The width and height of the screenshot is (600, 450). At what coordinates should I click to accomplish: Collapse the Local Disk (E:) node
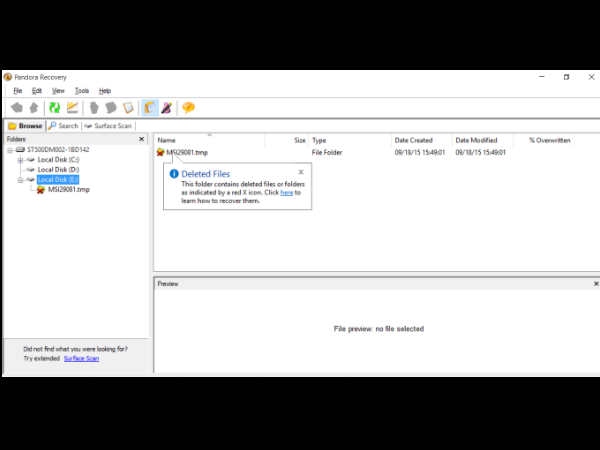pos(20,180)
